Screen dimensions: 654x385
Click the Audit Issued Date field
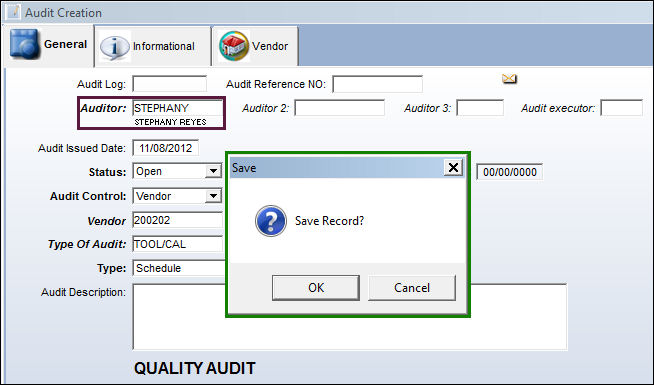click(166, 148)
